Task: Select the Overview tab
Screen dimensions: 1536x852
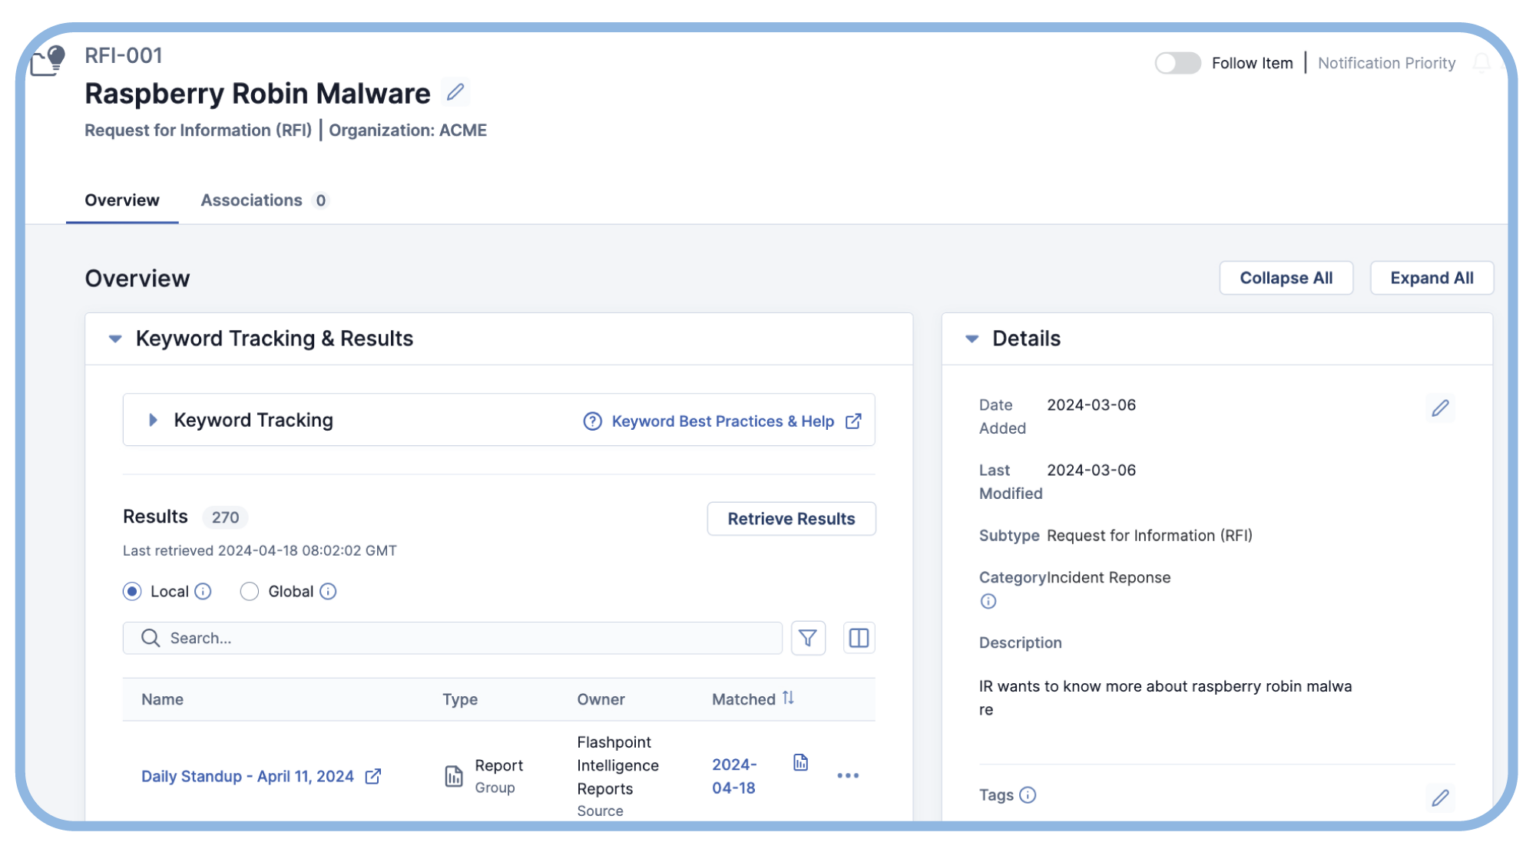Action: (122, 200)
